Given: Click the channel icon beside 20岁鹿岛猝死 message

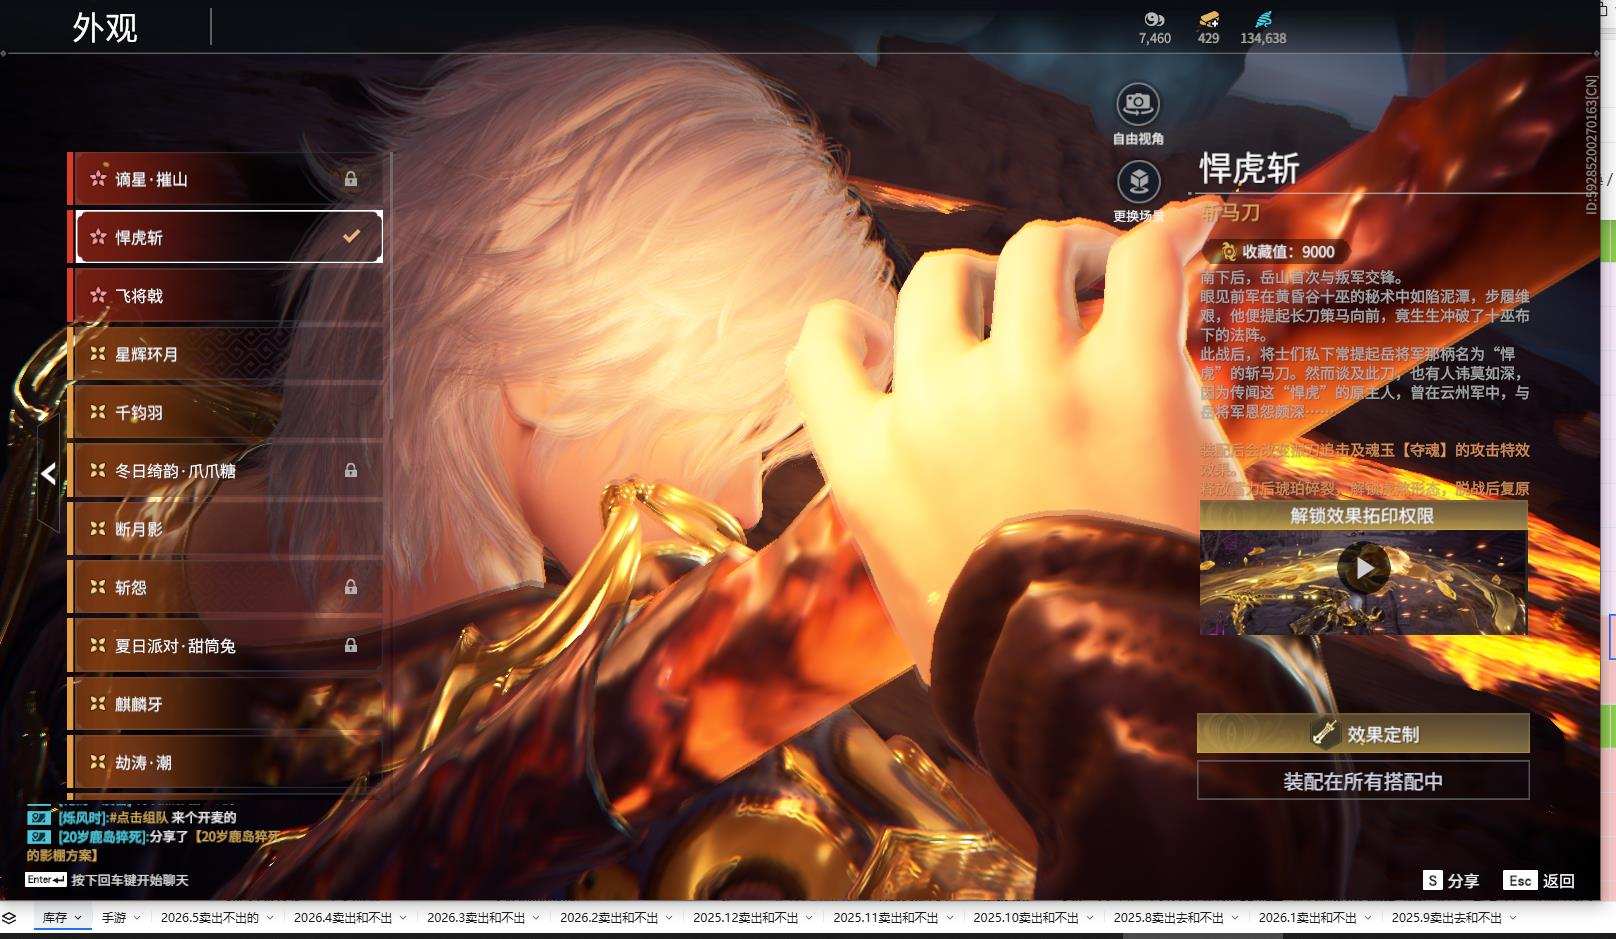Looking at the screenshot, I should coord(38,836).
